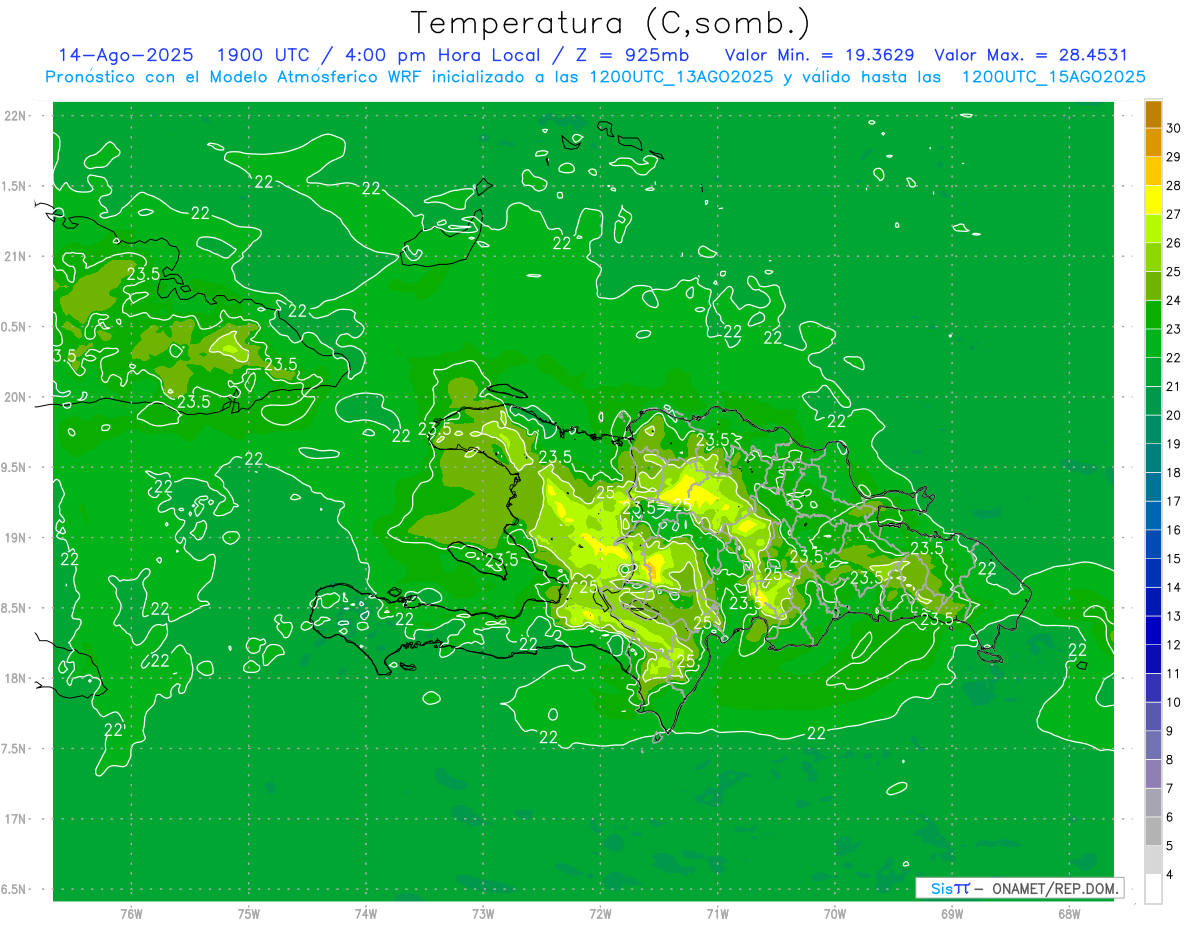
Task: Click the "74W" longitude axis label
Action: pyautogui.click(x=366, y=914)
